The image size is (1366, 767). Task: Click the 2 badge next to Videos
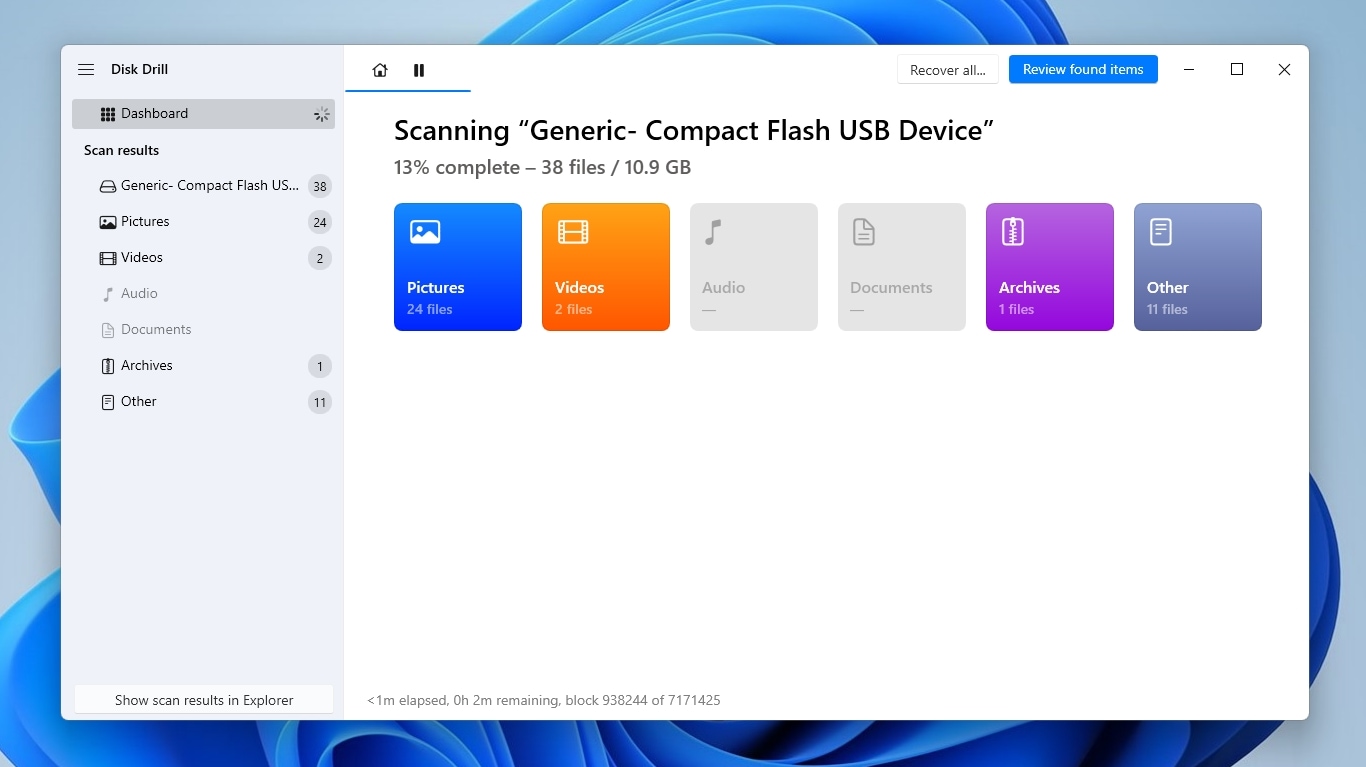click(320, 259)
